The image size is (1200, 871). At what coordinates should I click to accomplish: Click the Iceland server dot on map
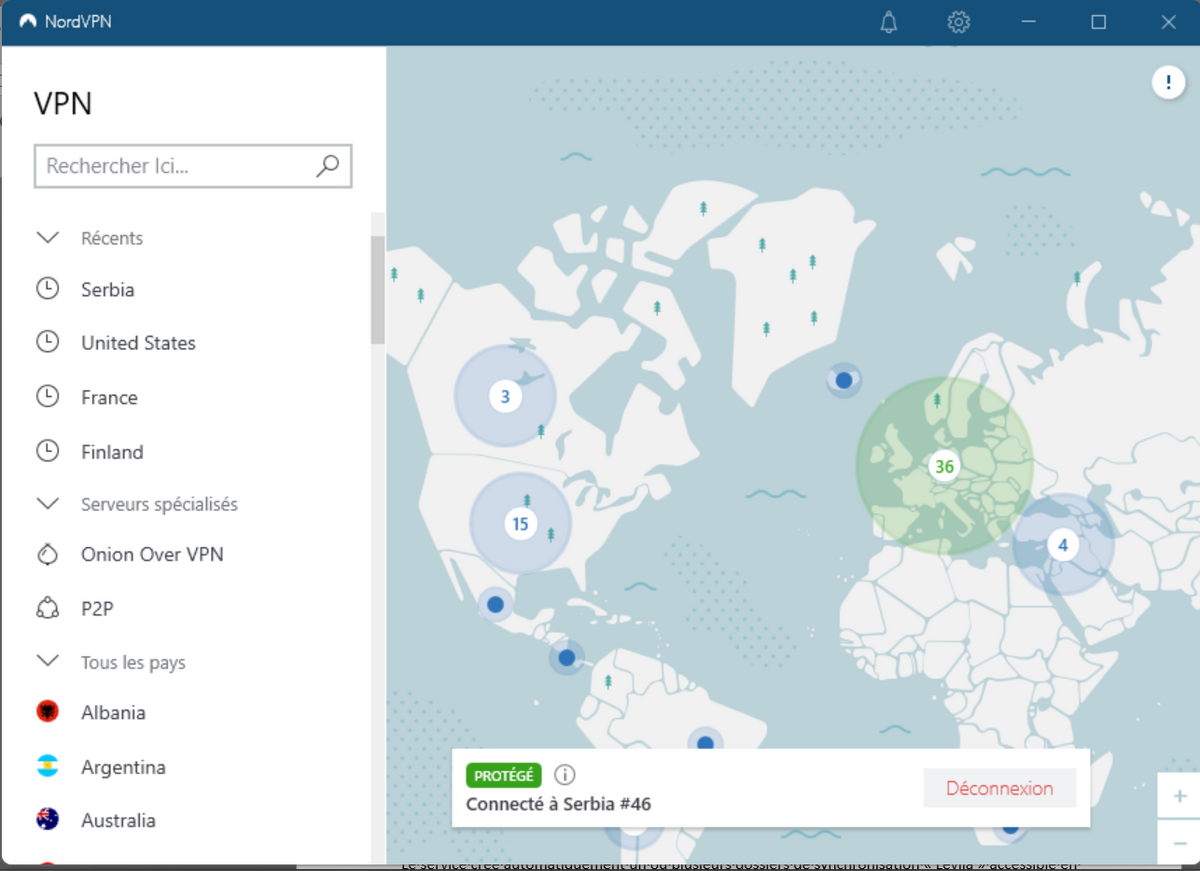[x=844, y=380]
